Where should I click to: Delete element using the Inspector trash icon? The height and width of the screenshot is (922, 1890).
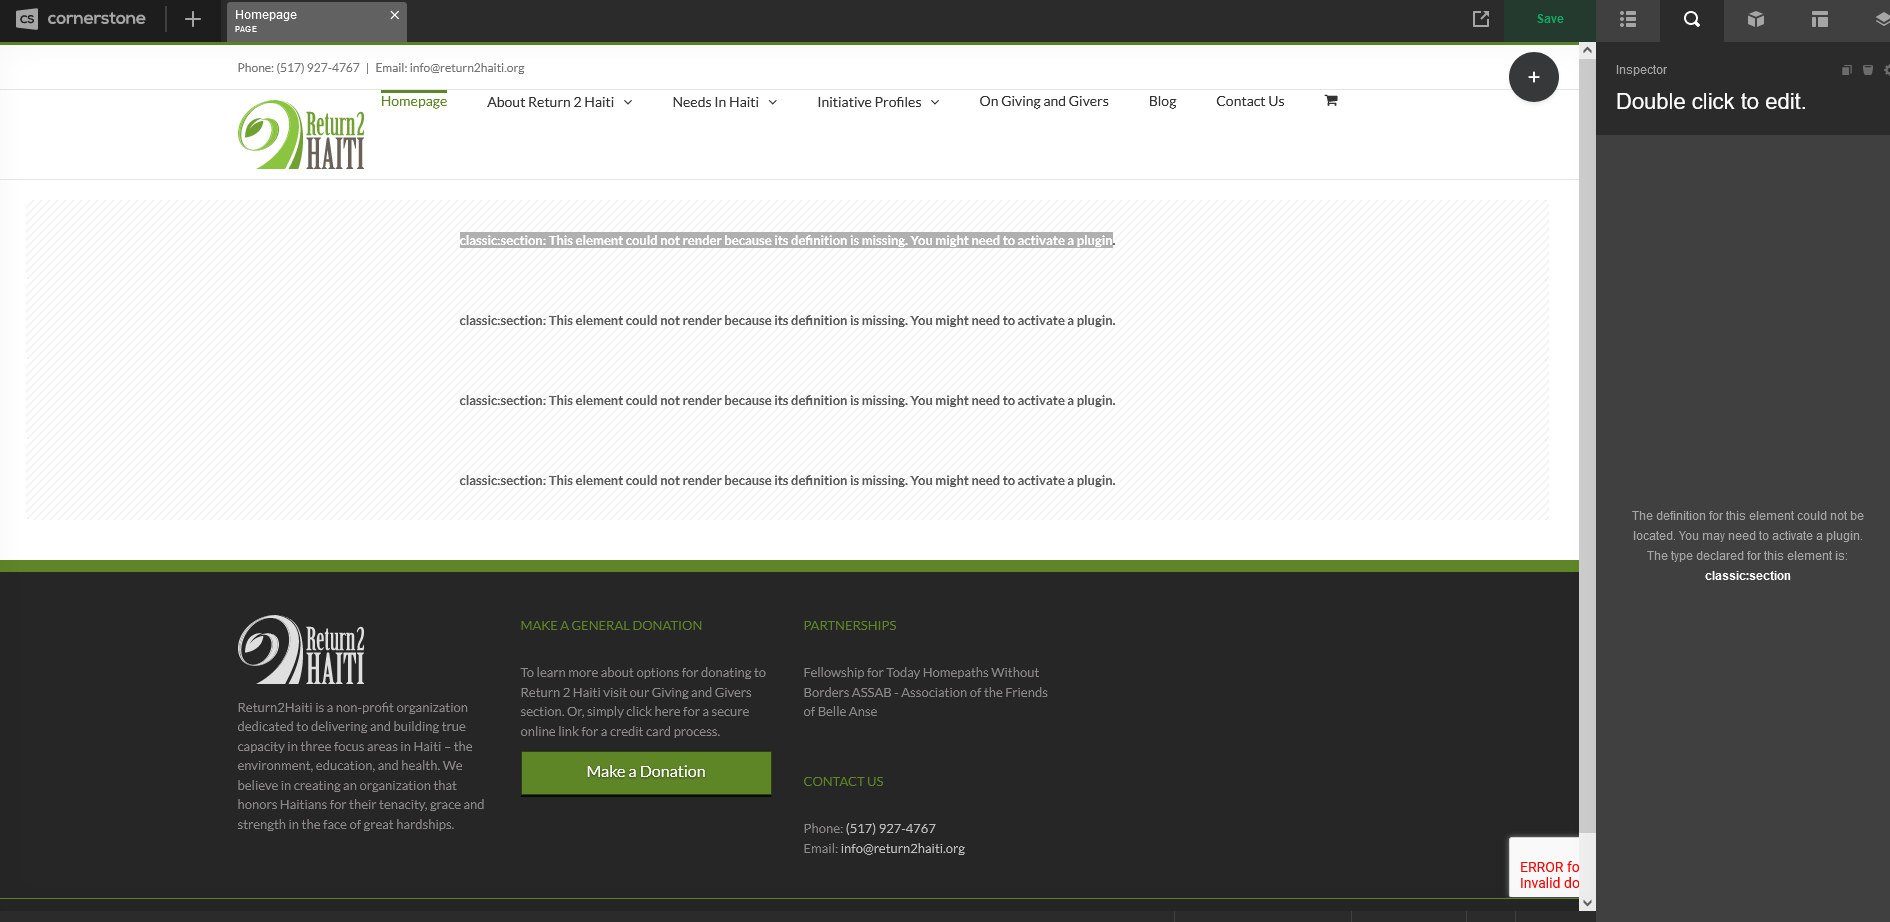(1867, 70)
